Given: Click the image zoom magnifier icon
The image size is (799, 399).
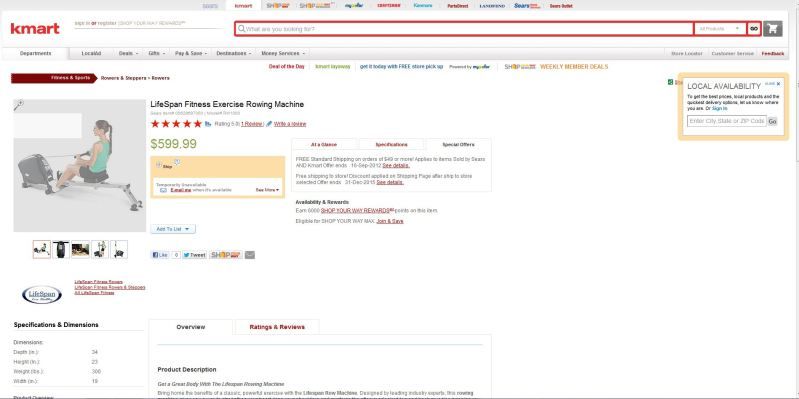Looking at the screenshot, I should coord(18,105).
